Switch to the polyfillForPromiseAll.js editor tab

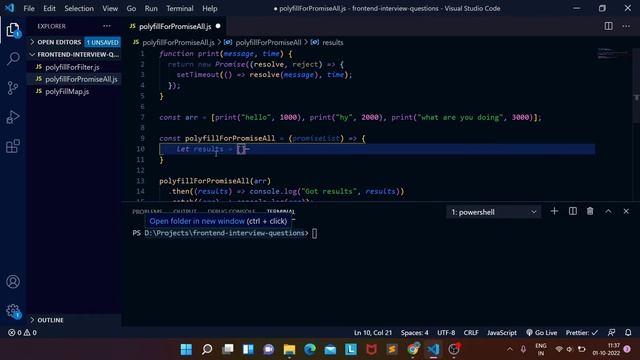175,26
